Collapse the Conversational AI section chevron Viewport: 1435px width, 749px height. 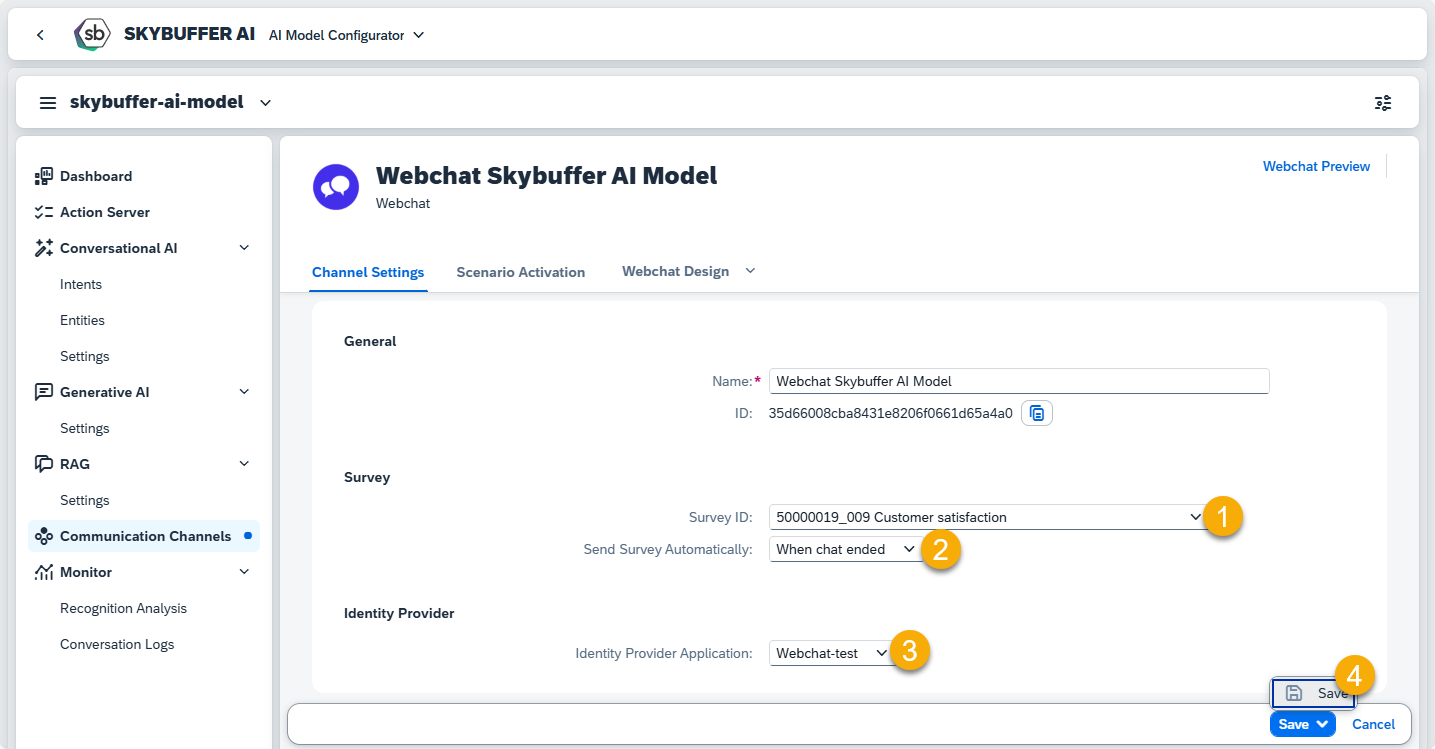pyautogui.click(x=244, y=248)
